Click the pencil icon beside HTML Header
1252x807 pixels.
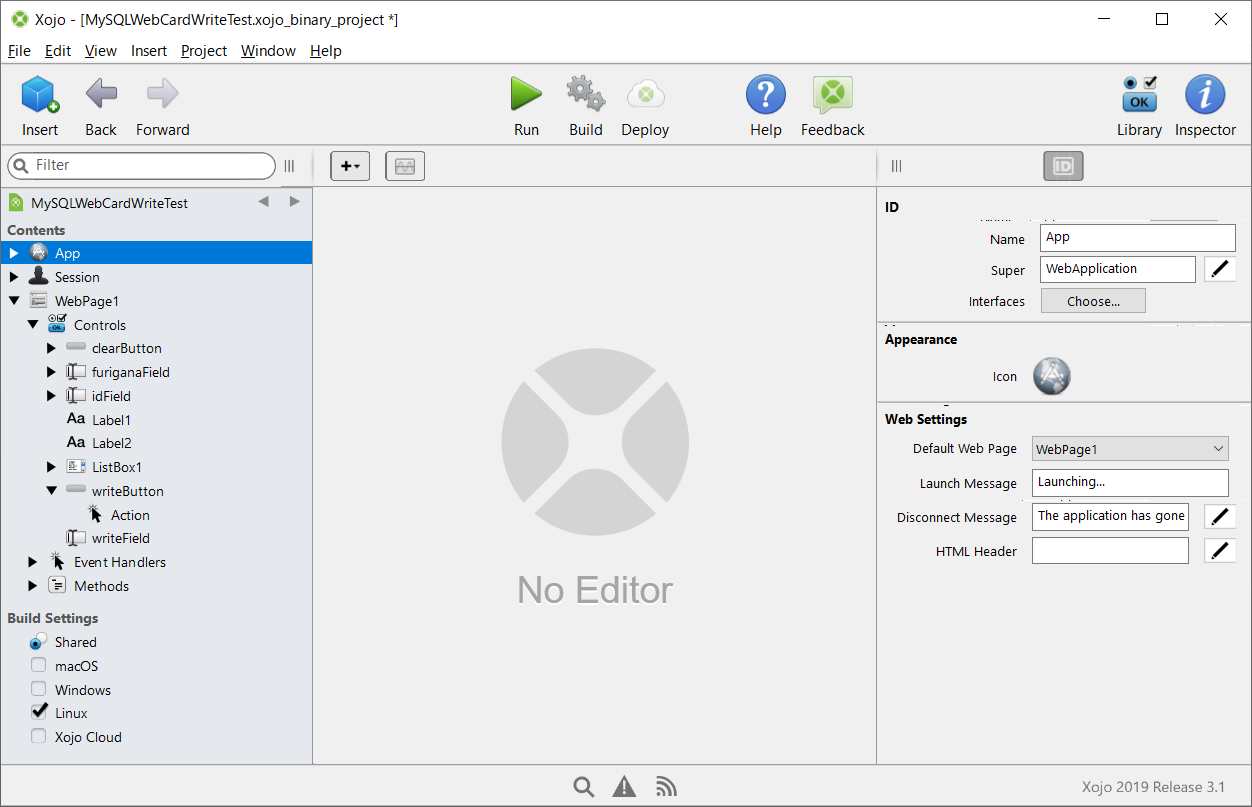pos(1220,550)
